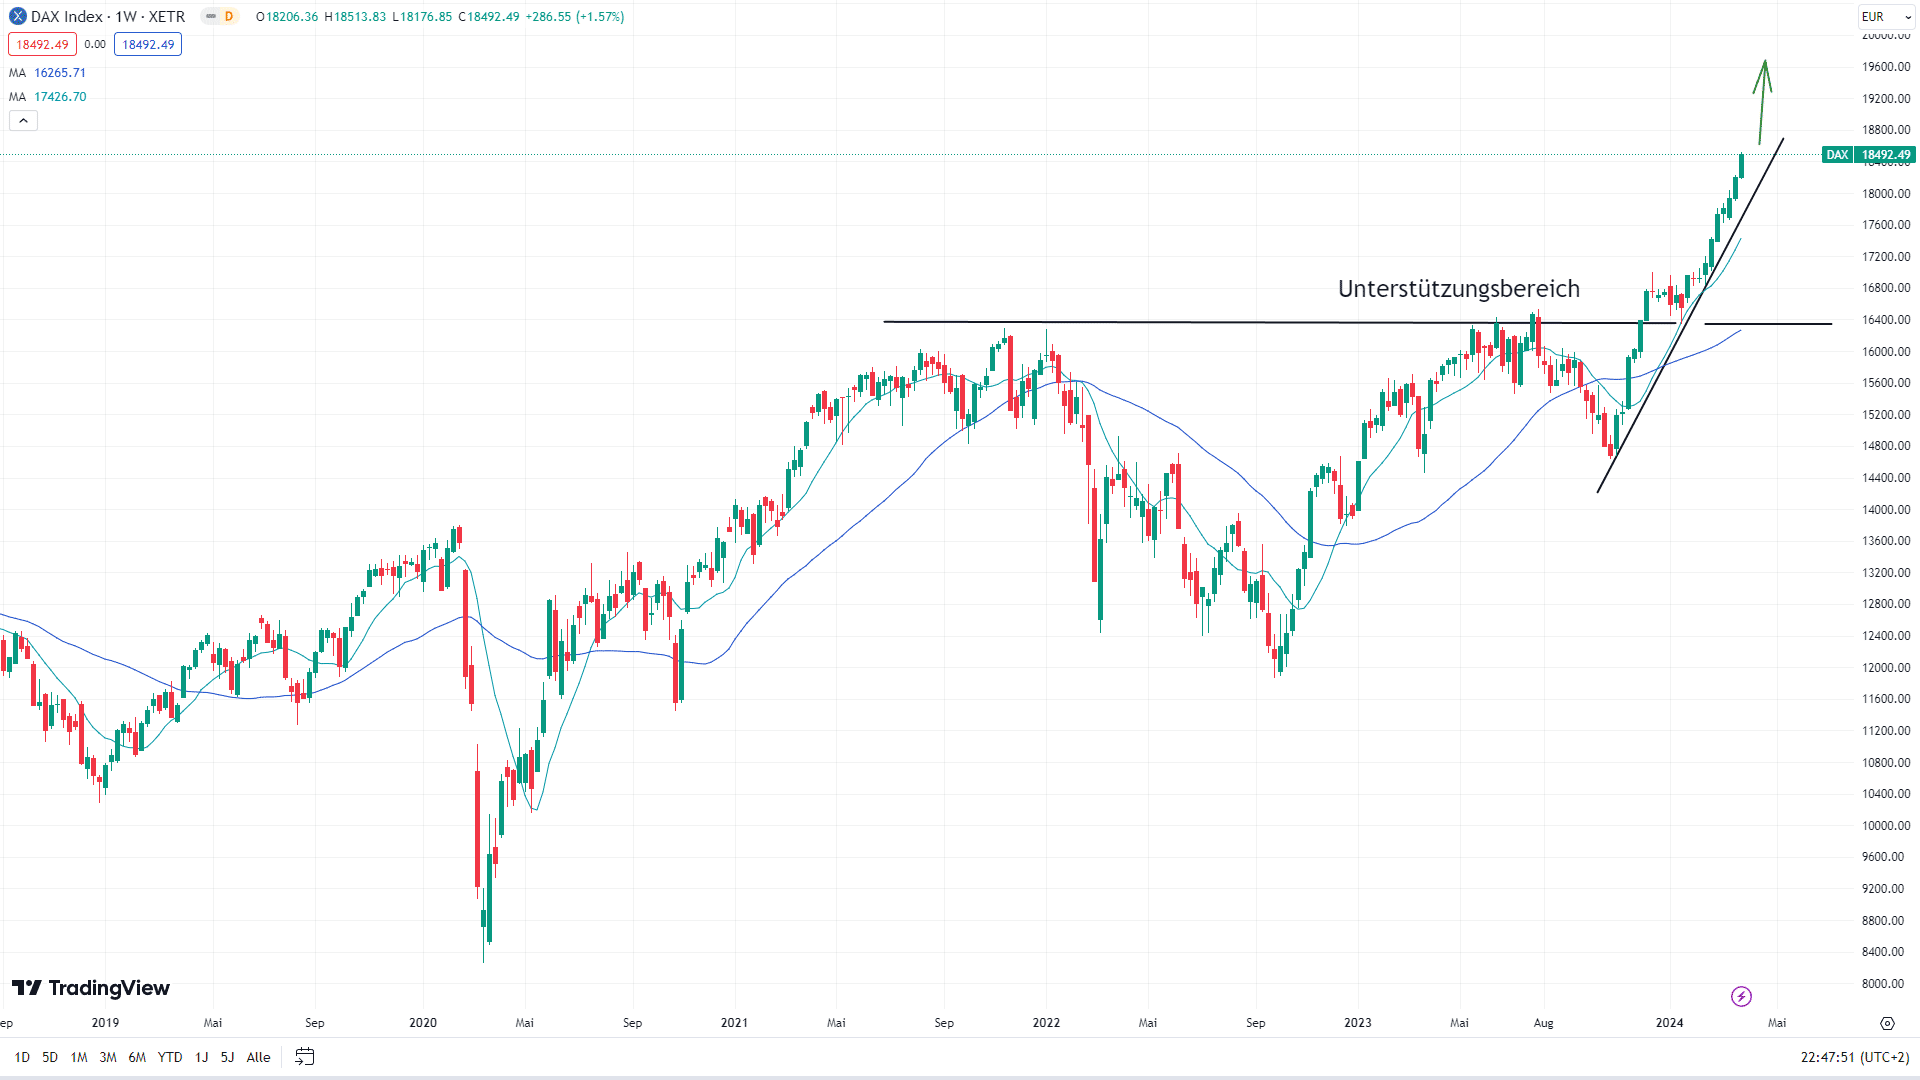Viewport: 1920px width, 1080px height.
Task: Switch to the 3M time range
Action: click(x=108, y=1057)
